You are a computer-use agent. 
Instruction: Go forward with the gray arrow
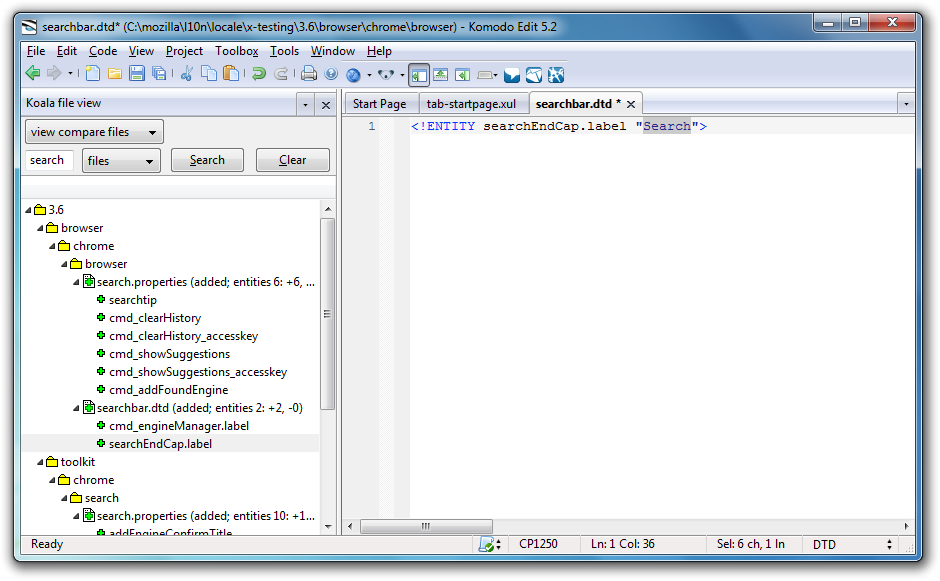pyautogui.click(x=54, y=74)
